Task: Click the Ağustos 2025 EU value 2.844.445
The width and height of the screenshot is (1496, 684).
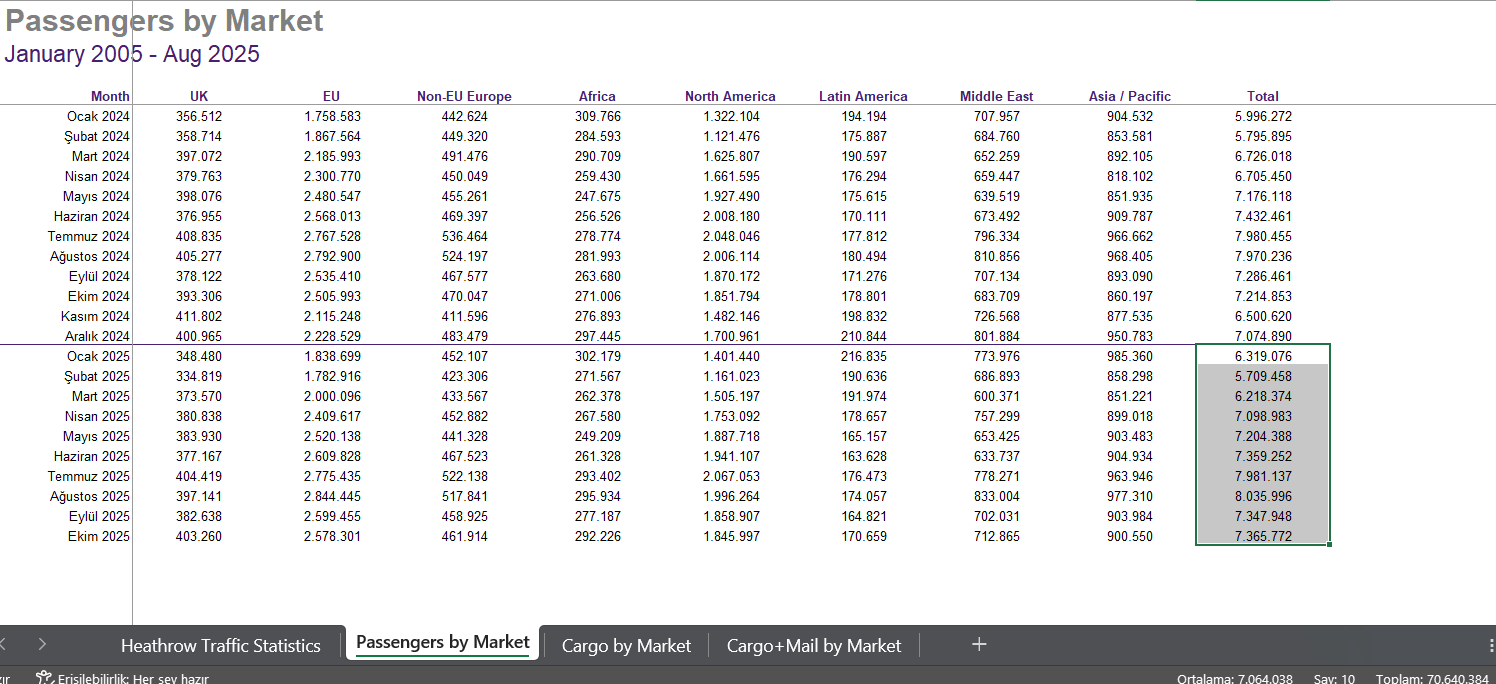Action: click(332, 497)
